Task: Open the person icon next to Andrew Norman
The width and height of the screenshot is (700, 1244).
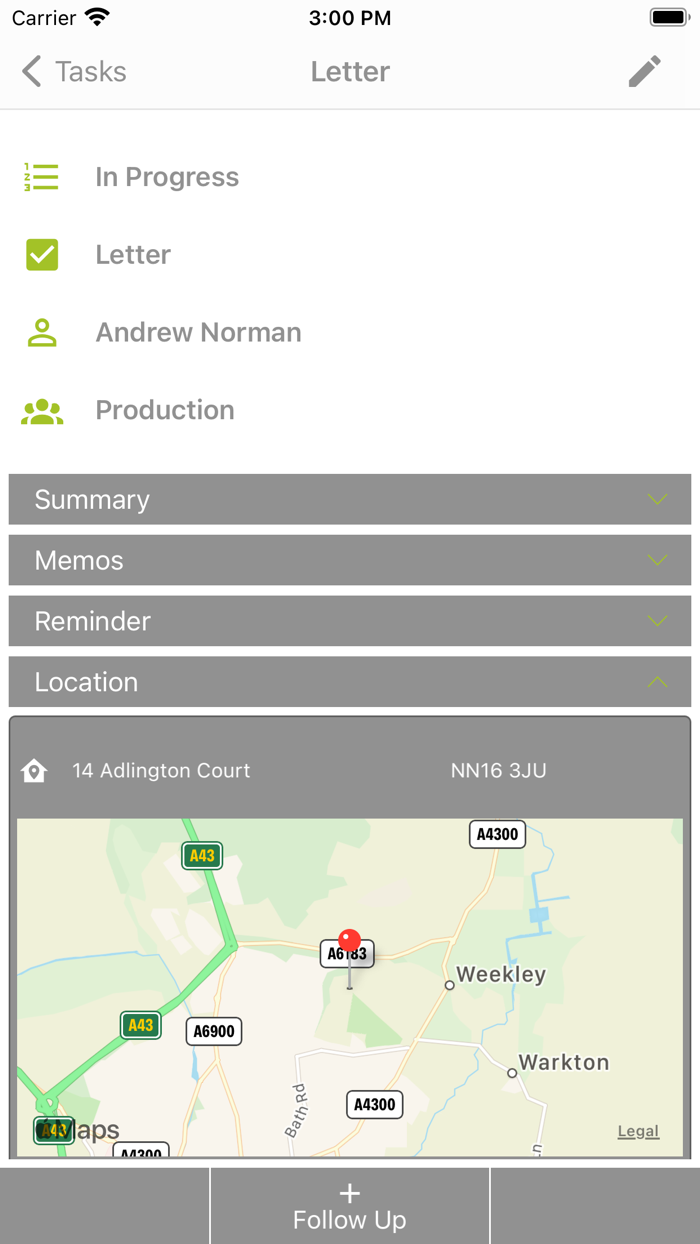Action: [x=40, y=331]
